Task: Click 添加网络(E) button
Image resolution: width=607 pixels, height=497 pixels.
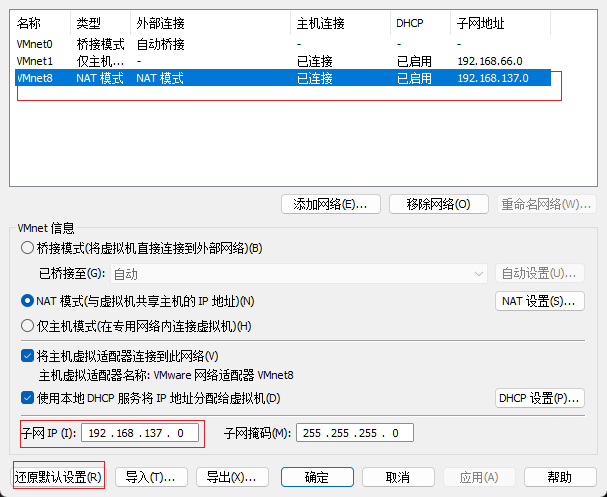Action: 331,204
